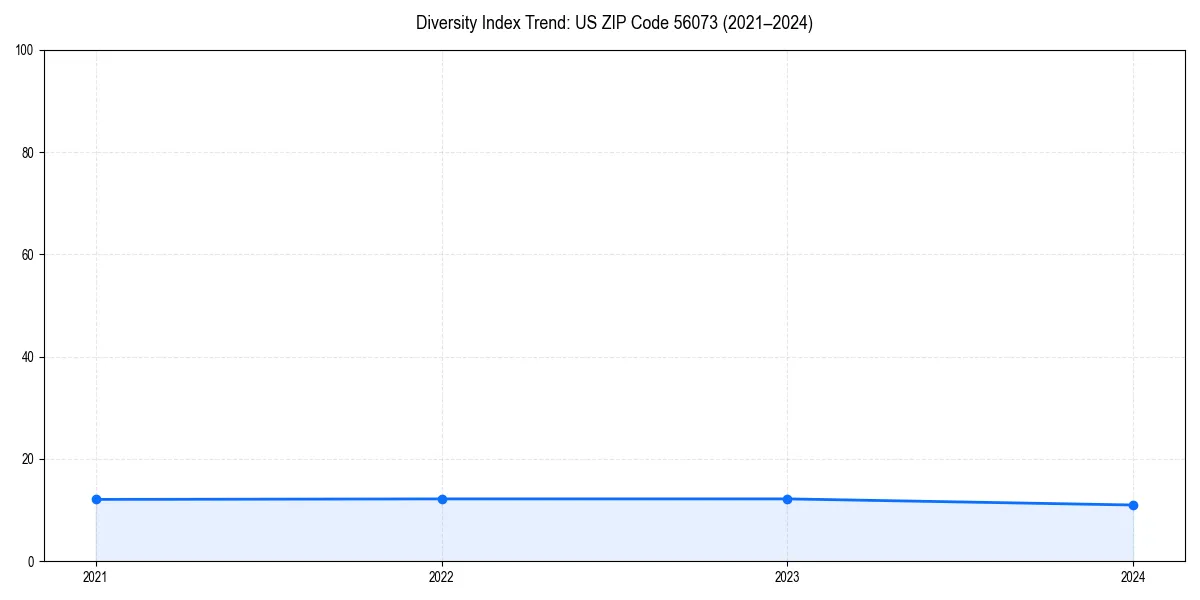The height and width of the screenshot is (600, 1200).
Task: Select the 2021 data point marker
Action: 96,498
